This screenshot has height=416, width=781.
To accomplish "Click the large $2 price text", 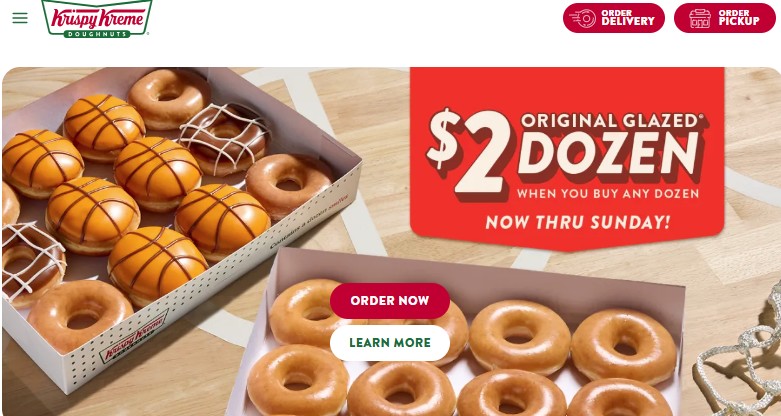I will 470,151.
